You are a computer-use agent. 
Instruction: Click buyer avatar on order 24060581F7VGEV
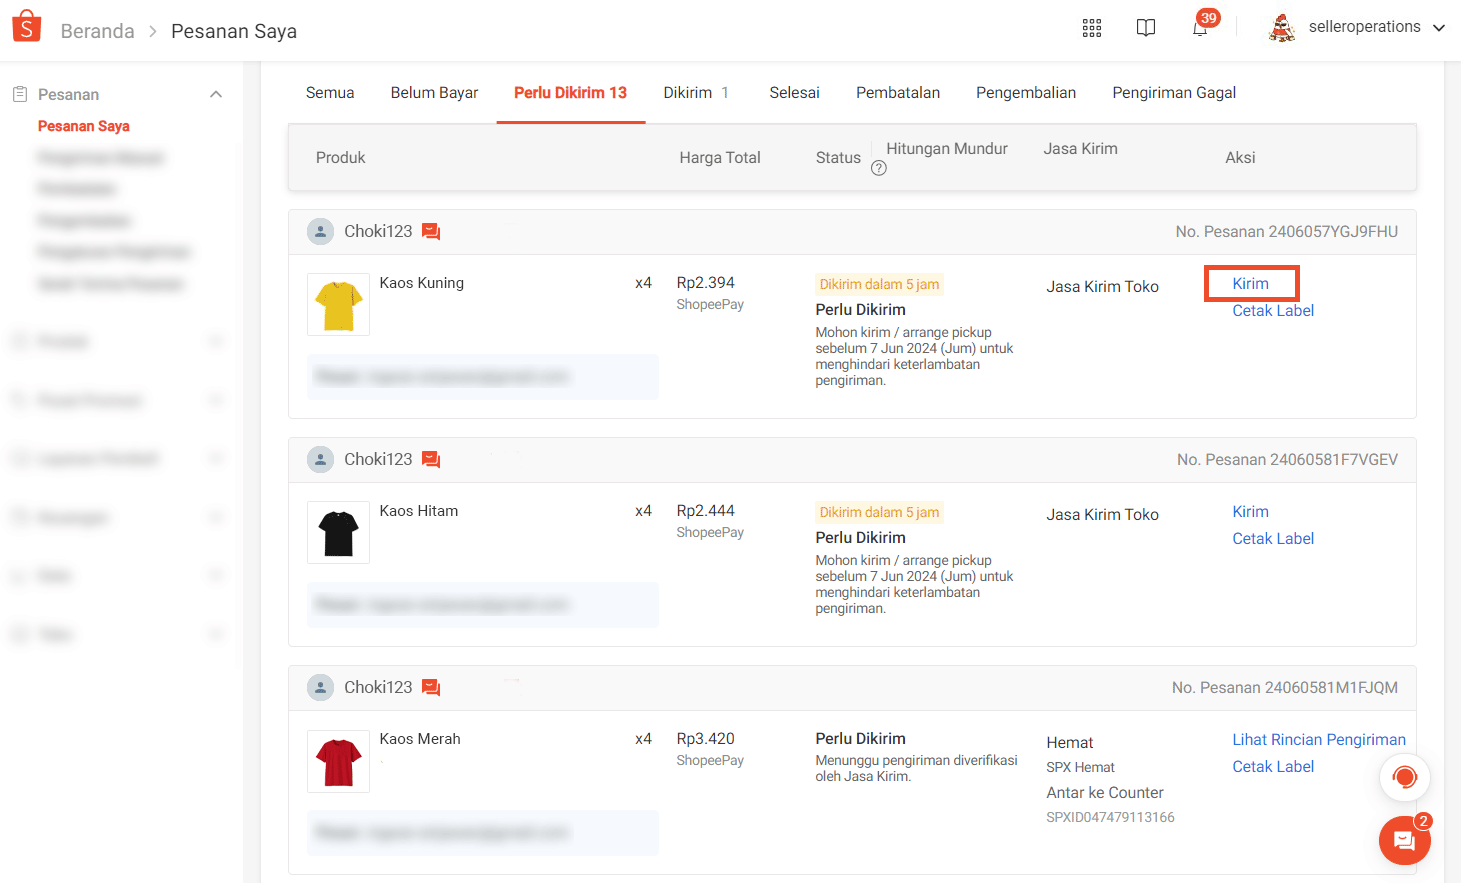tap(320, 460)
